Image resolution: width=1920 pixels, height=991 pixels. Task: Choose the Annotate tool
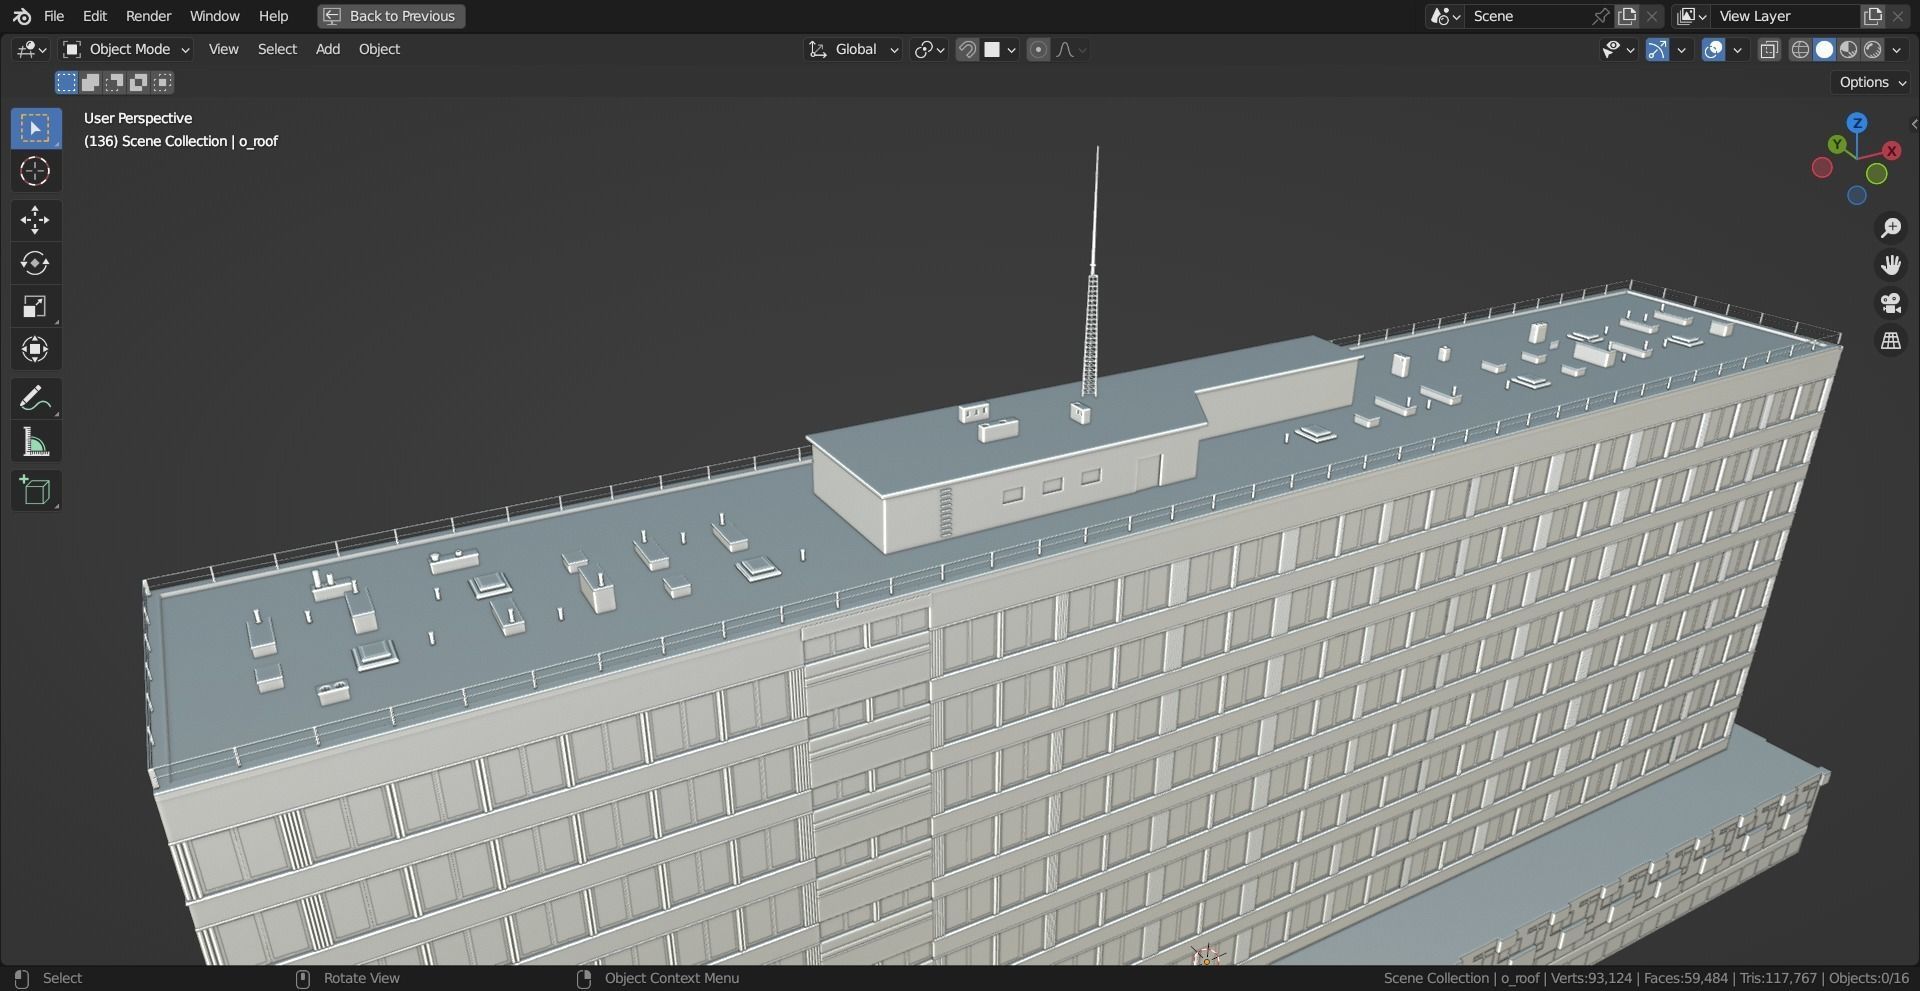point(36,398)
